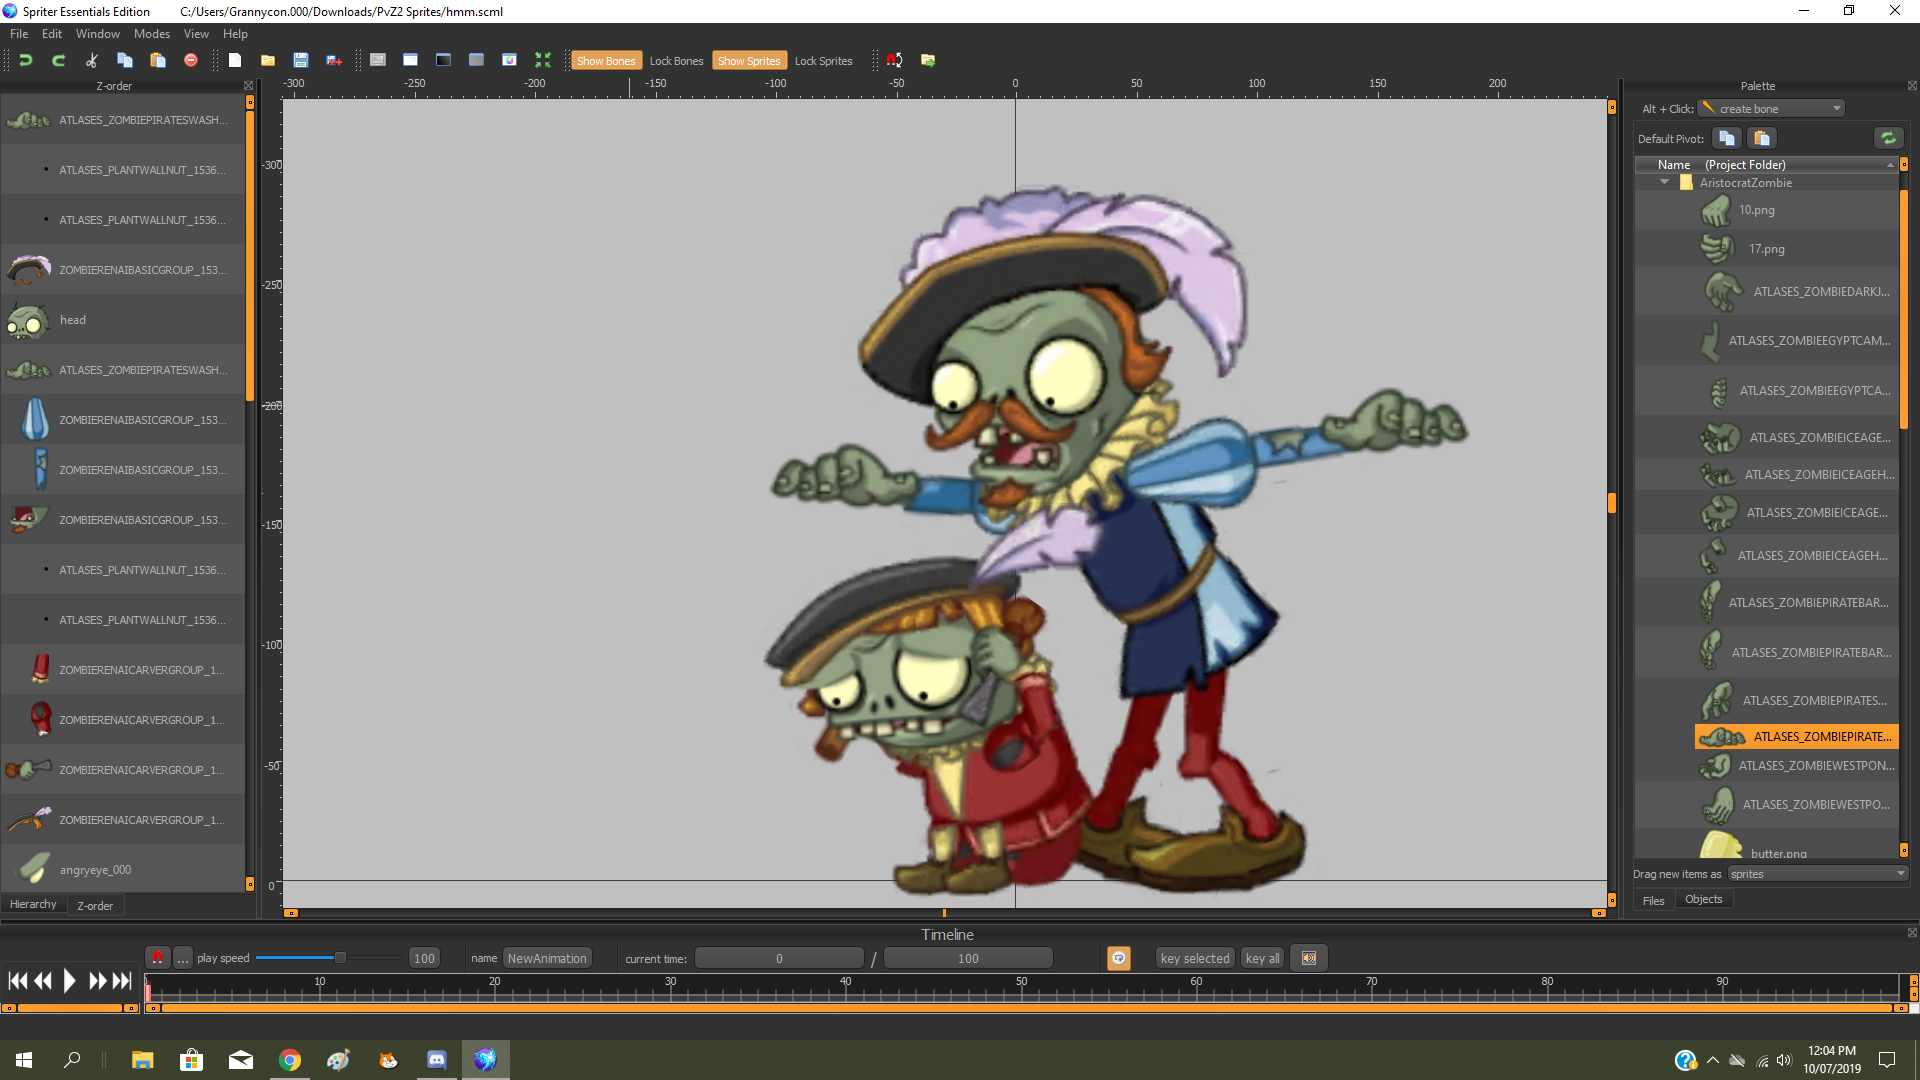Click the red magnet snapping icon in the toolbar
1920x1080 pixels.
[x=895, y=60]
